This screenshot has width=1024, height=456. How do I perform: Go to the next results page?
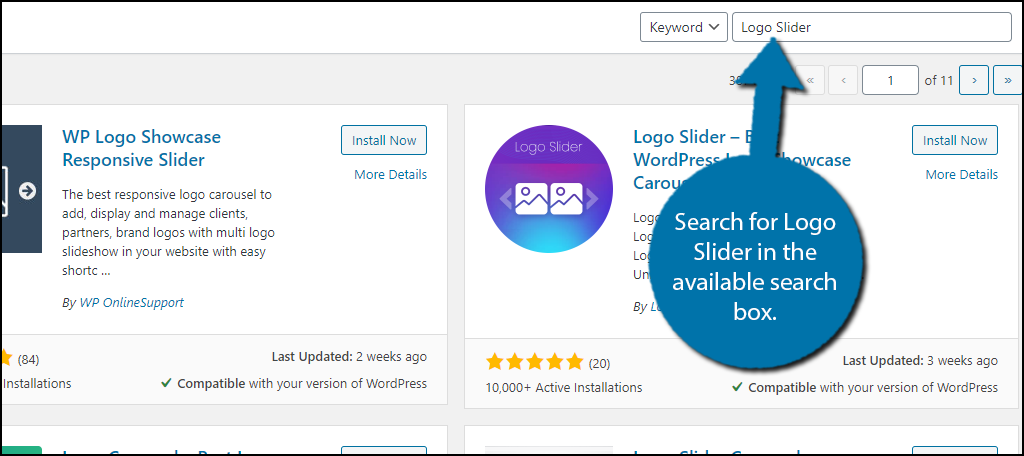coord(974,80)
